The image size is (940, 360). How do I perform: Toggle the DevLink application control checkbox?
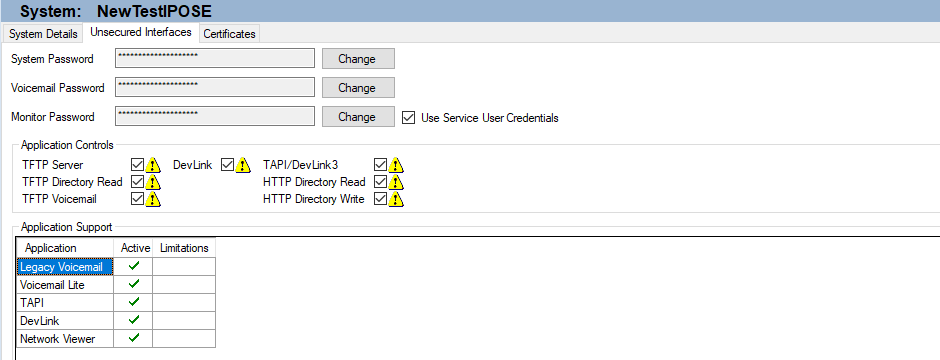click(227, 165)
